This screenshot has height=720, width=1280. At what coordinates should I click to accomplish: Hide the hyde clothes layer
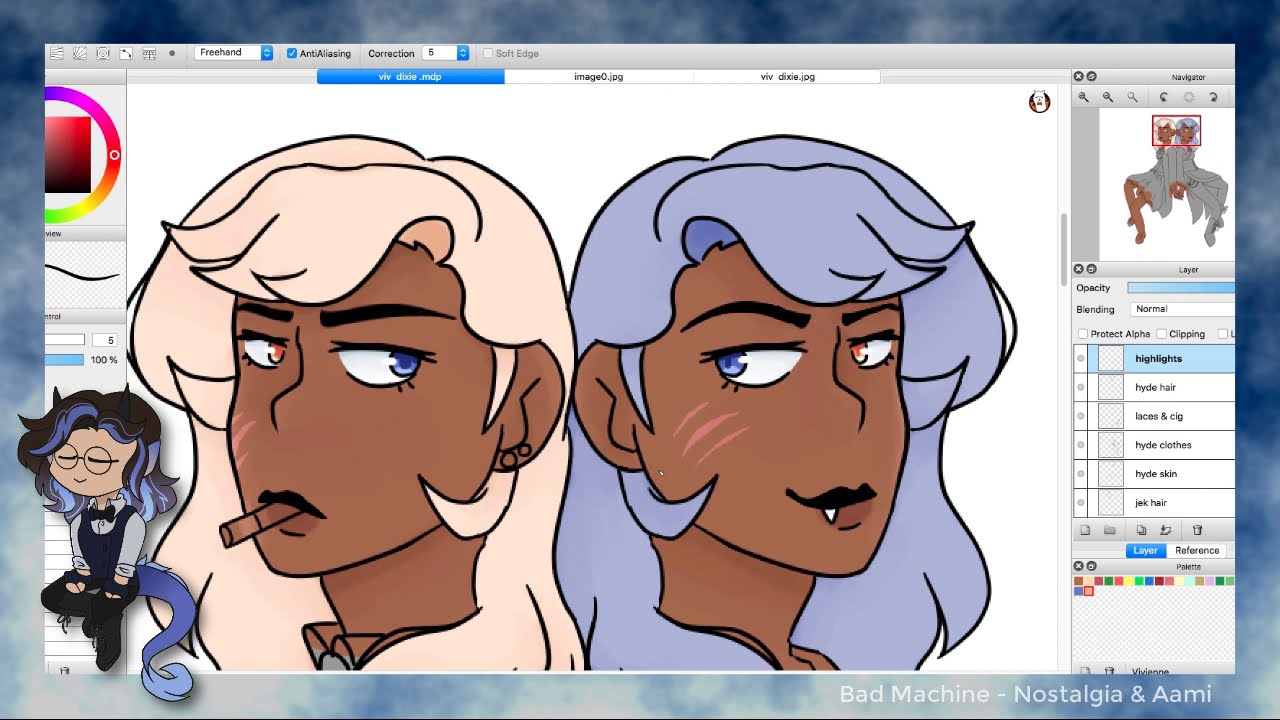[x=1081, y=445]
